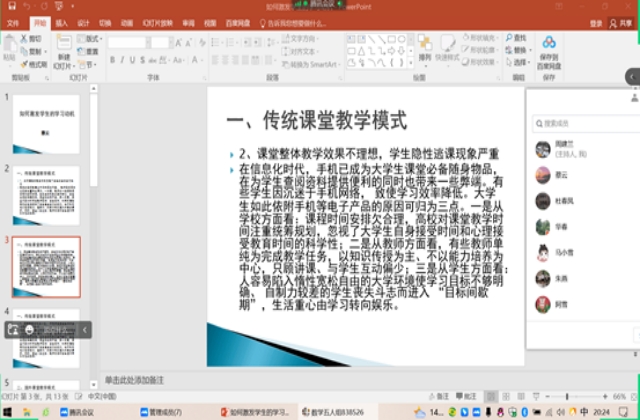
Task: Open the Insert ribbon tab
Action: [62, 20]
